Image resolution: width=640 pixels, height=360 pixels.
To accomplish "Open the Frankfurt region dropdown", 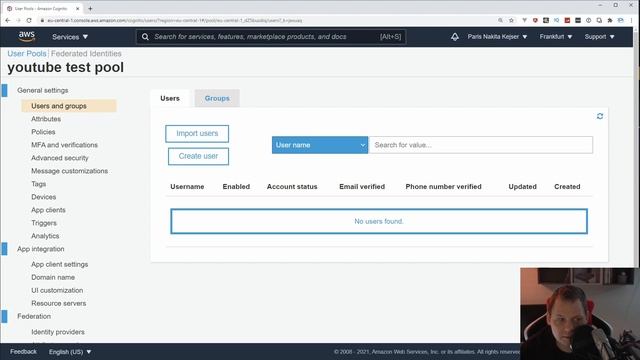I will pos(556,37).
